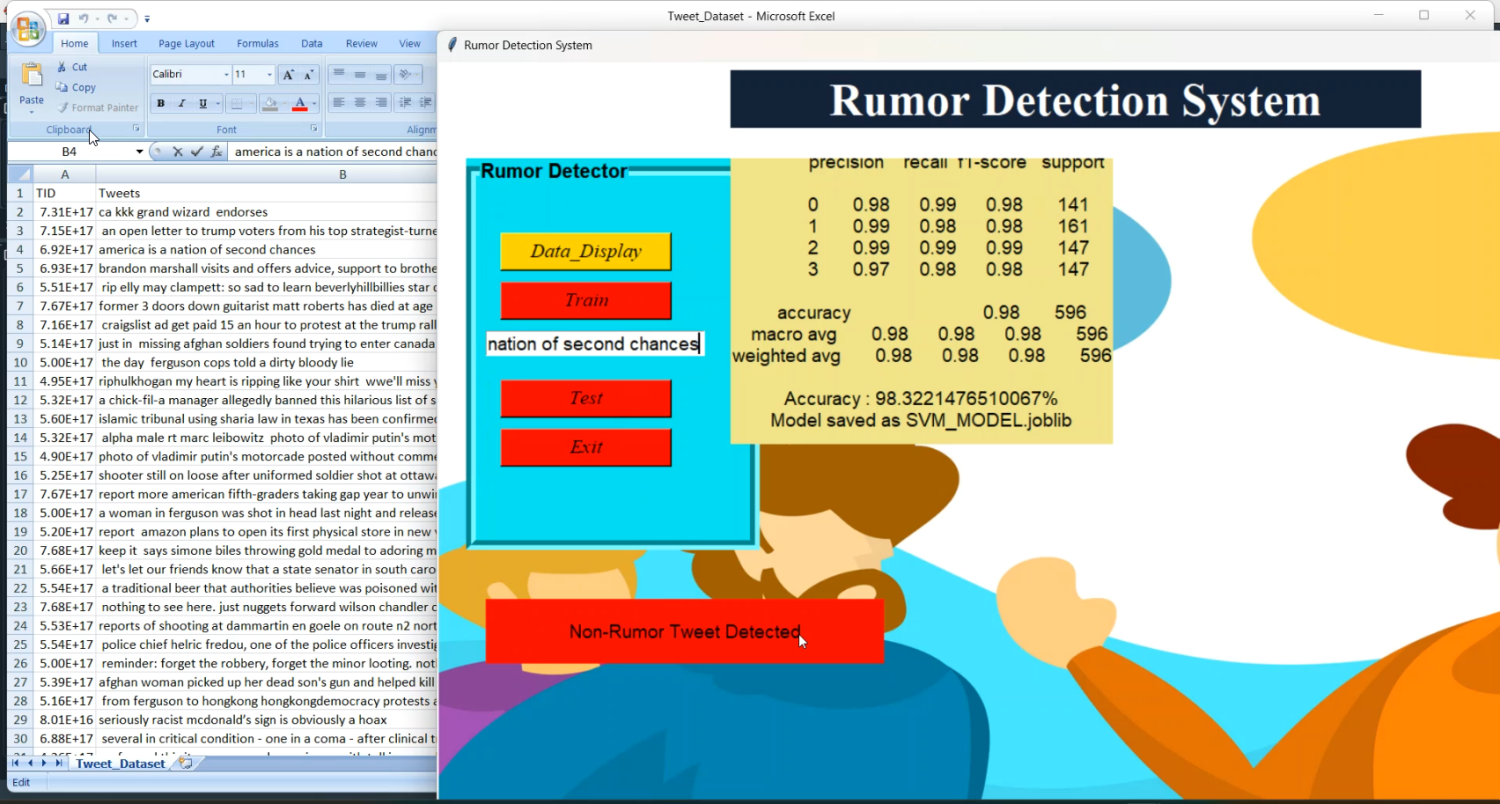Screen dimensions: 1500x804
Task: Toggle bold formatting
Action: coord(160,104)
